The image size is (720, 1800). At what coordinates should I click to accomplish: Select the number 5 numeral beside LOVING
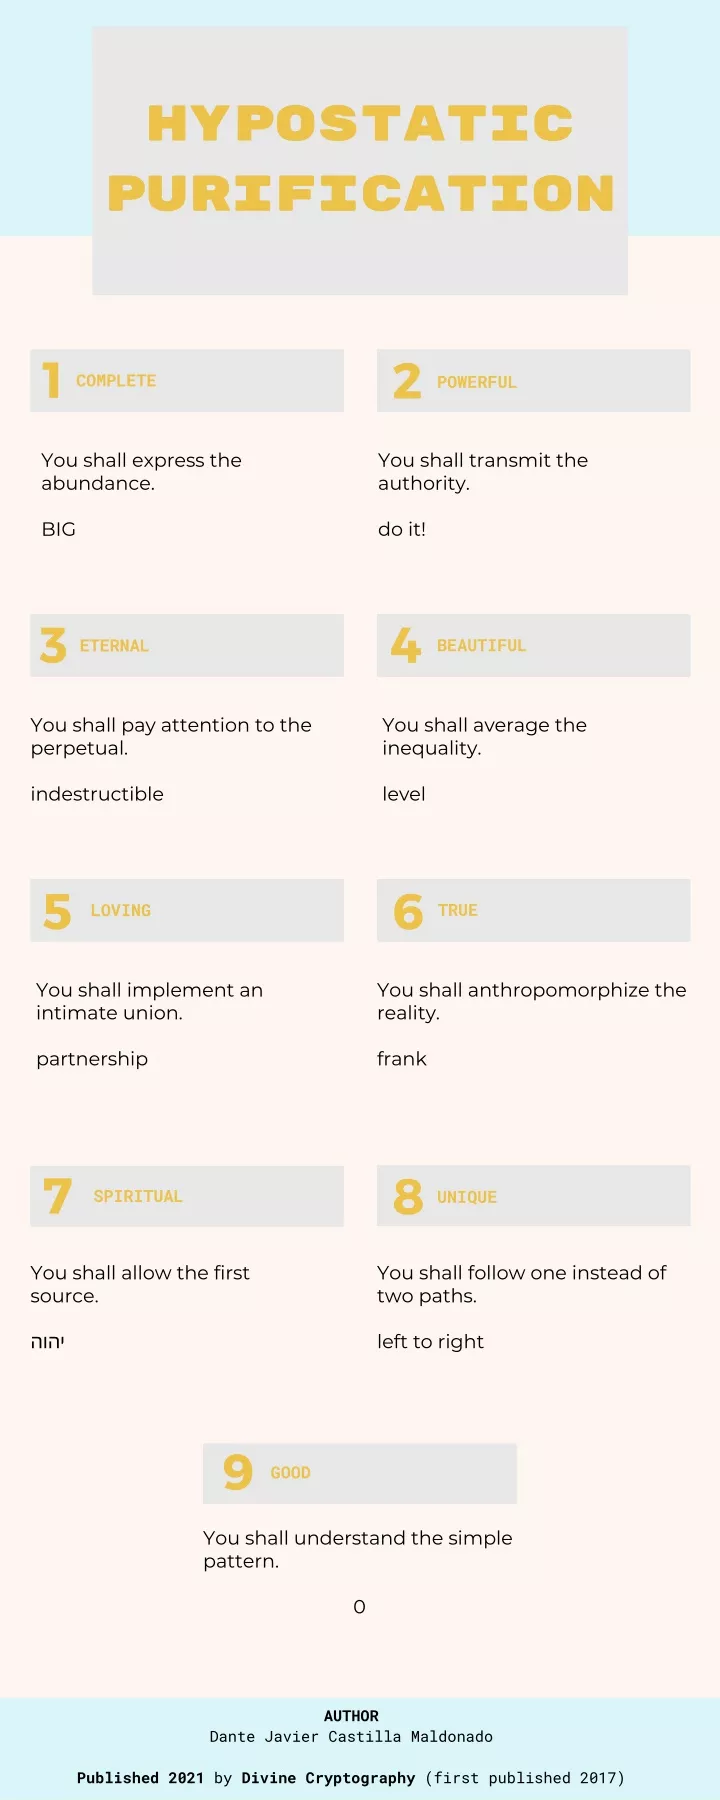pyautogui.click(x=57, y=911)
